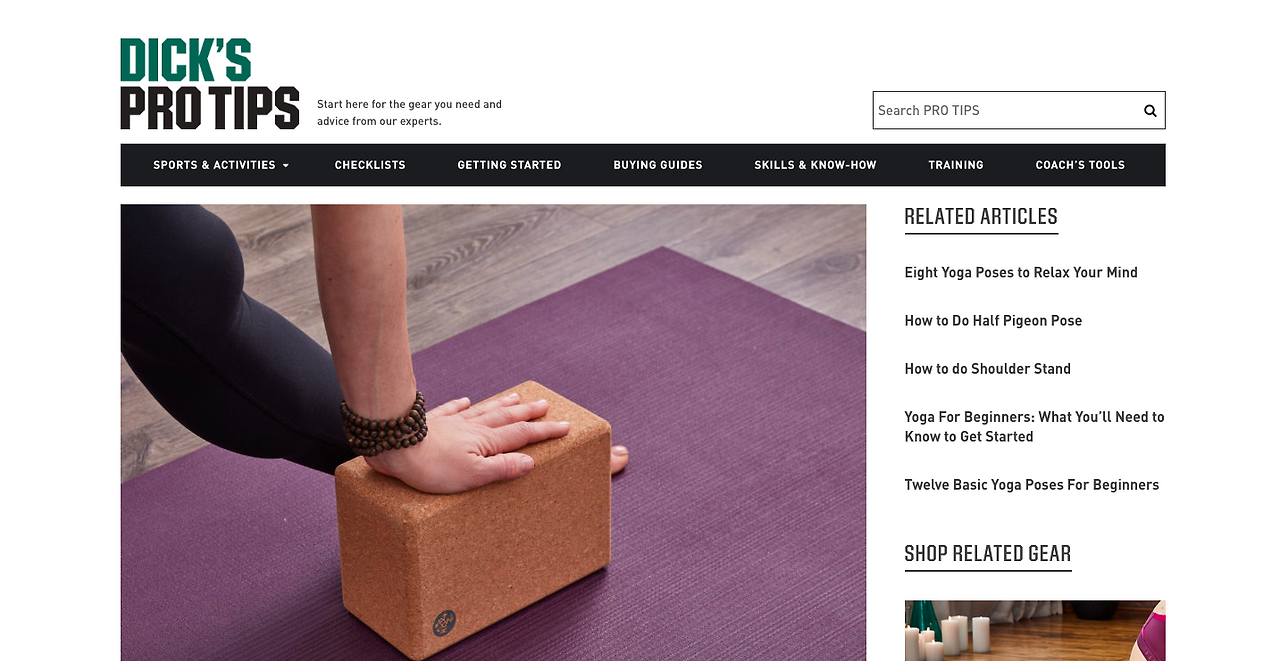Open How to Do Half Pigeon Pose article

pos(993,320)
